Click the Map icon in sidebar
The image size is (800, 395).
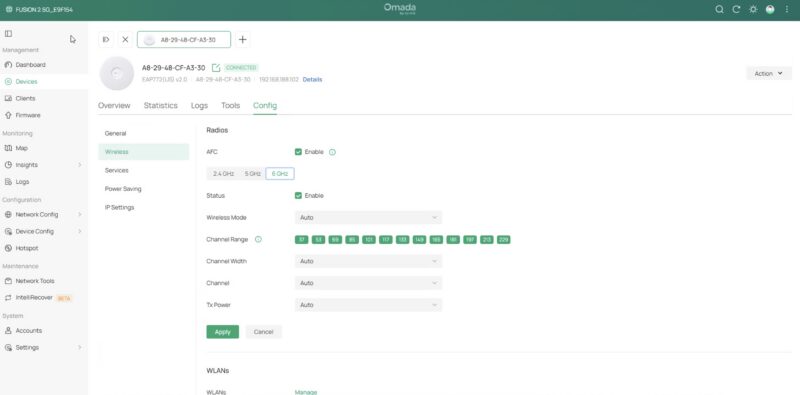pyautogui.click(x=8, y=148)
